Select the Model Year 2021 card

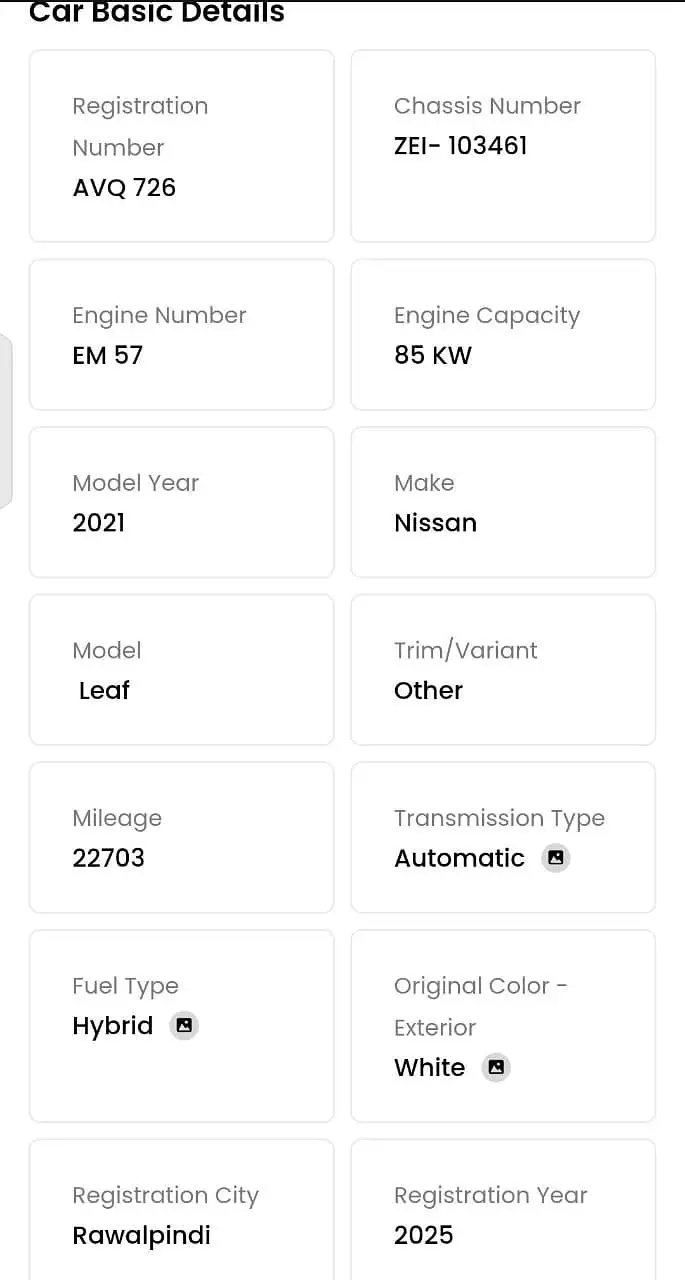coord(181,502)
